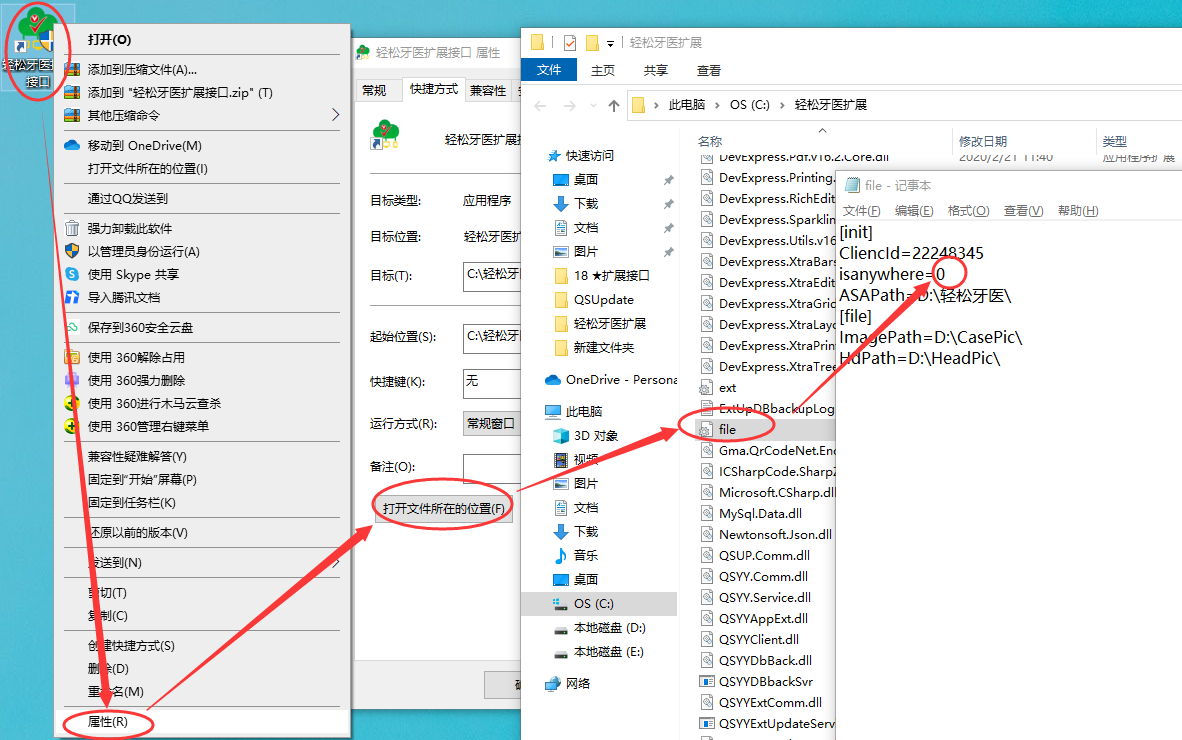The height and width of the screenshot is (740, 1182).
Task: Click 以管理员身份运行(A) in the context menu
Action: (x=143, y=252)
